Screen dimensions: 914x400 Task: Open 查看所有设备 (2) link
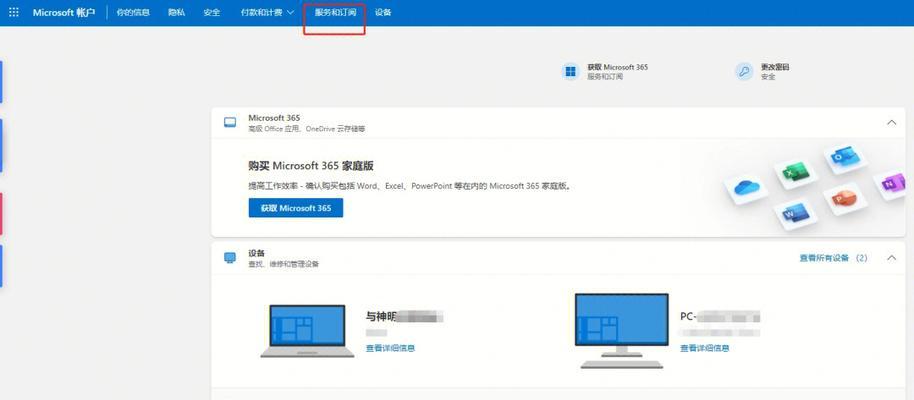coord(834,258)
